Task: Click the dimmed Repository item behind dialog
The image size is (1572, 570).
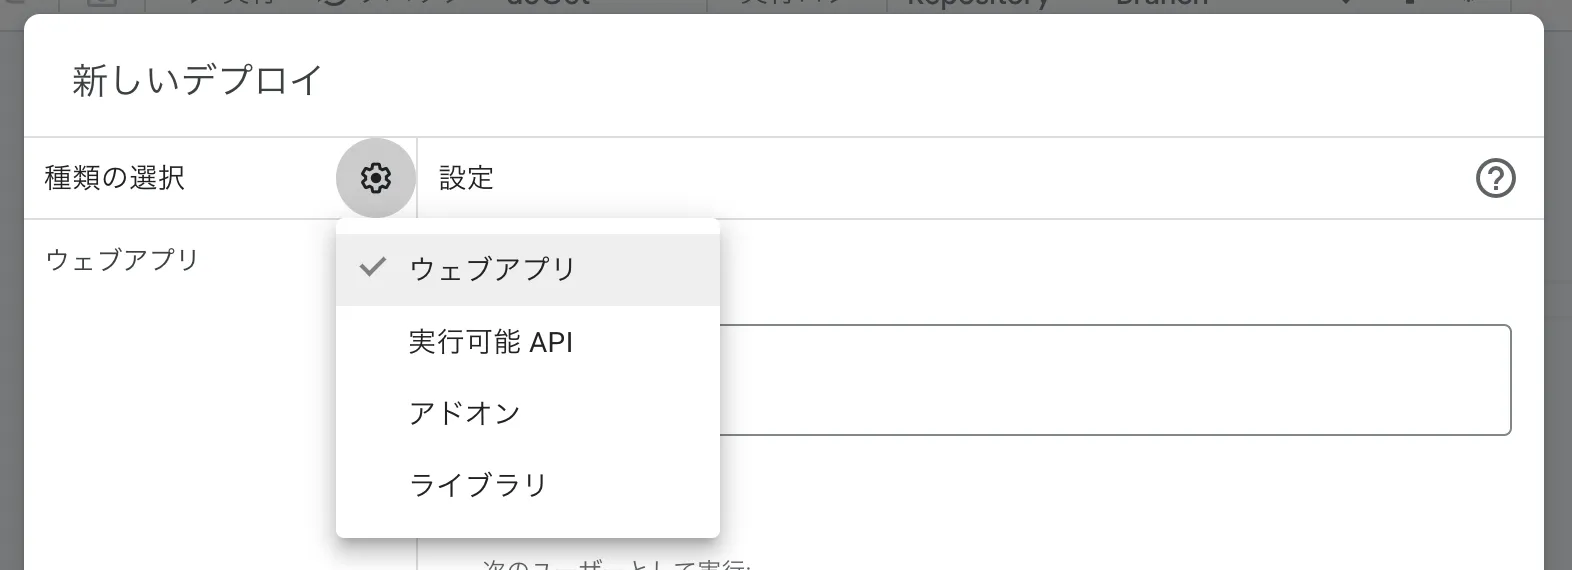Action: 976,5
